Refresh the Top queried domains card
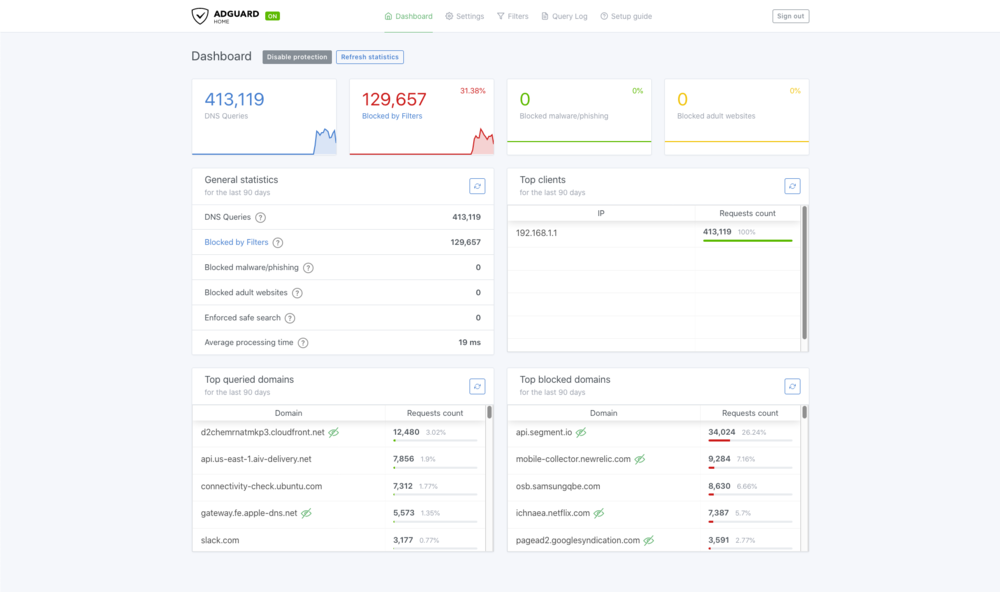The height and width of the screenshot is (592, 1000). 477,387
